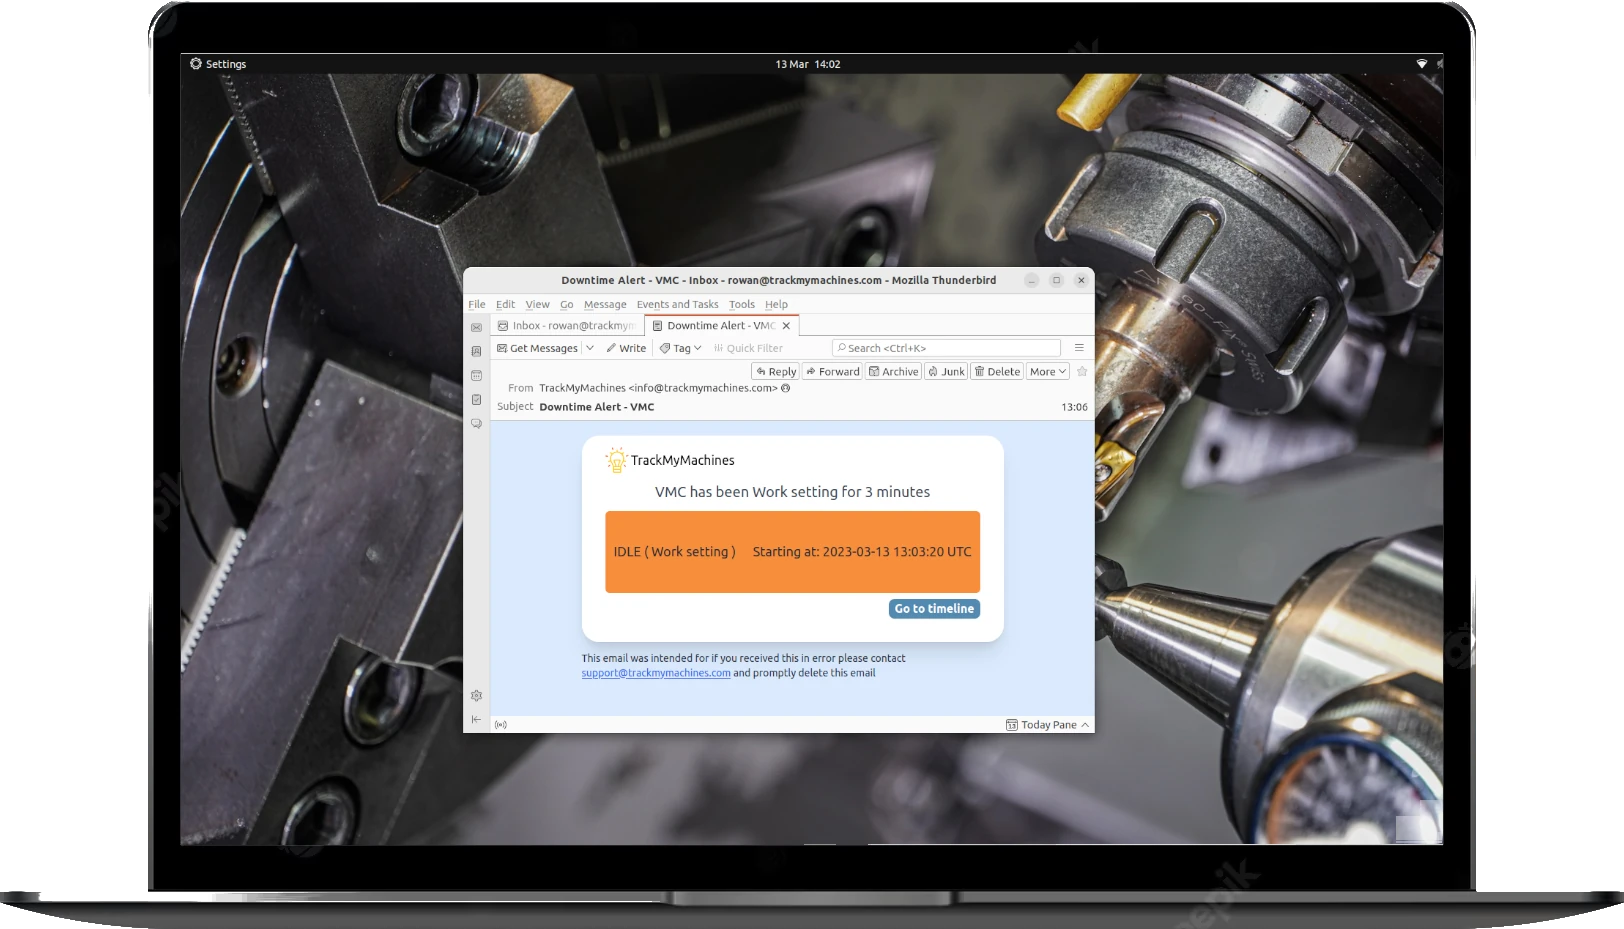Image resolution: width=1624 pixels, height=929 pixels.
Task: Open Thunderbird Settings via the gear icon
Action: (x=477, y=695)
